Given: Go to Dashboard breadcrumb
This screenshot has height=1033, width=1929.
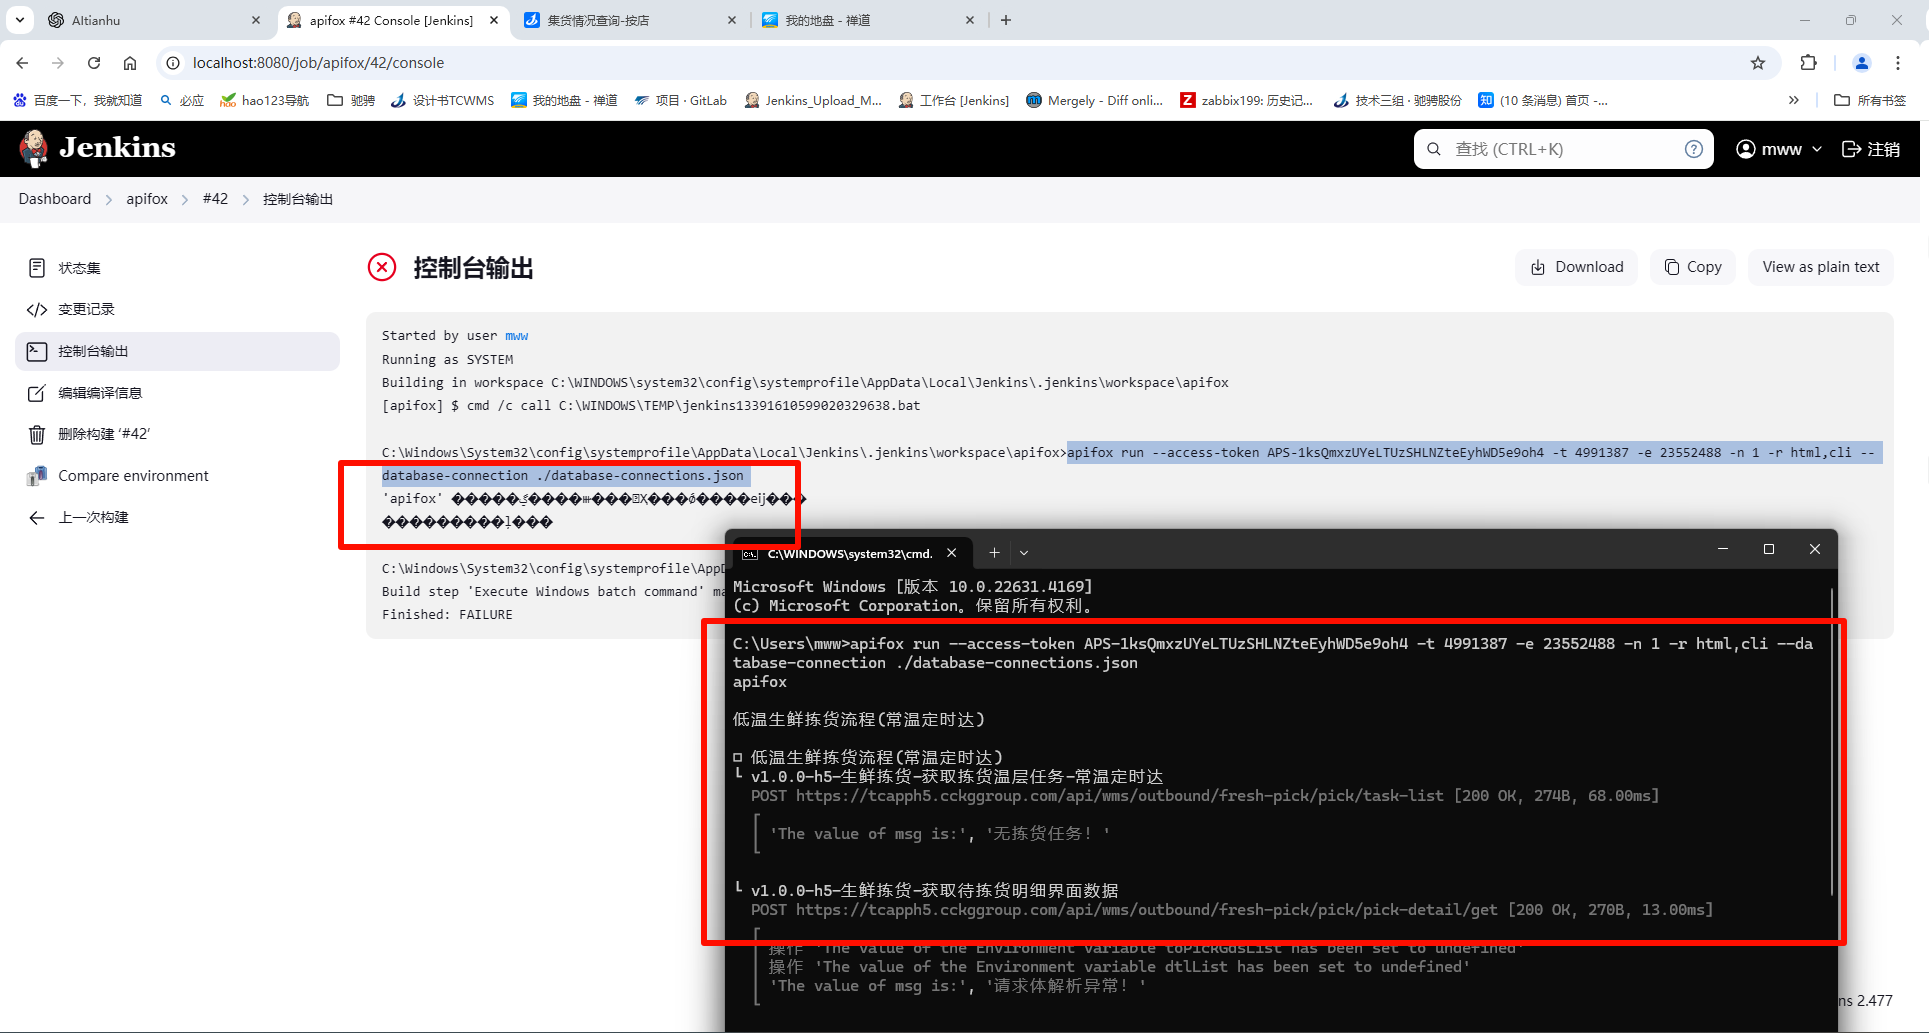Looking at the screenshot, I should [55, 199].
